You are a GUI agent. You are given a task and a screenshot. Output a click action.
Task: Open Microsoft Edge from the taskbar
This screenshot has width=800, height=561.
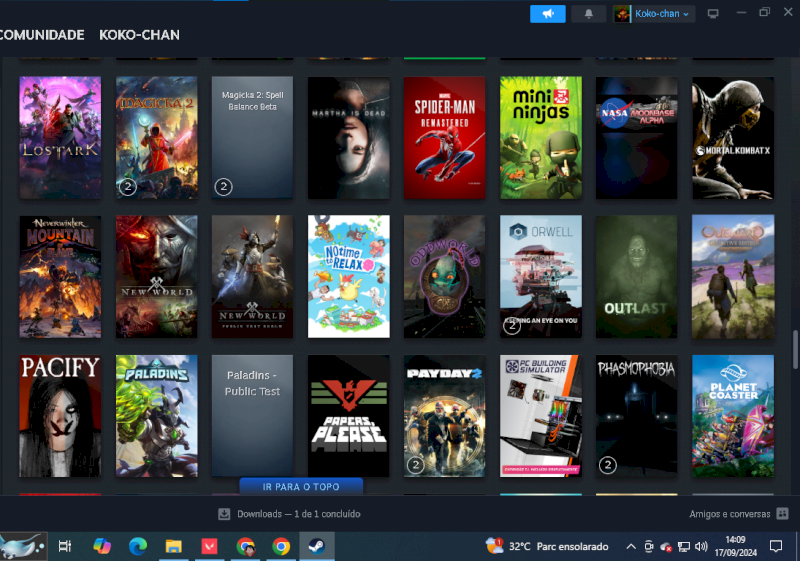coord(137,547)
